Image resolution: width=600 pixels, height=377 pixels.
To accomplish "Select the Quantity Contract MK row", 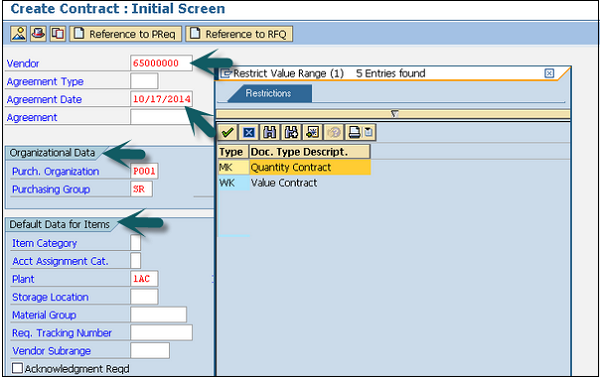I will (294, 167).
